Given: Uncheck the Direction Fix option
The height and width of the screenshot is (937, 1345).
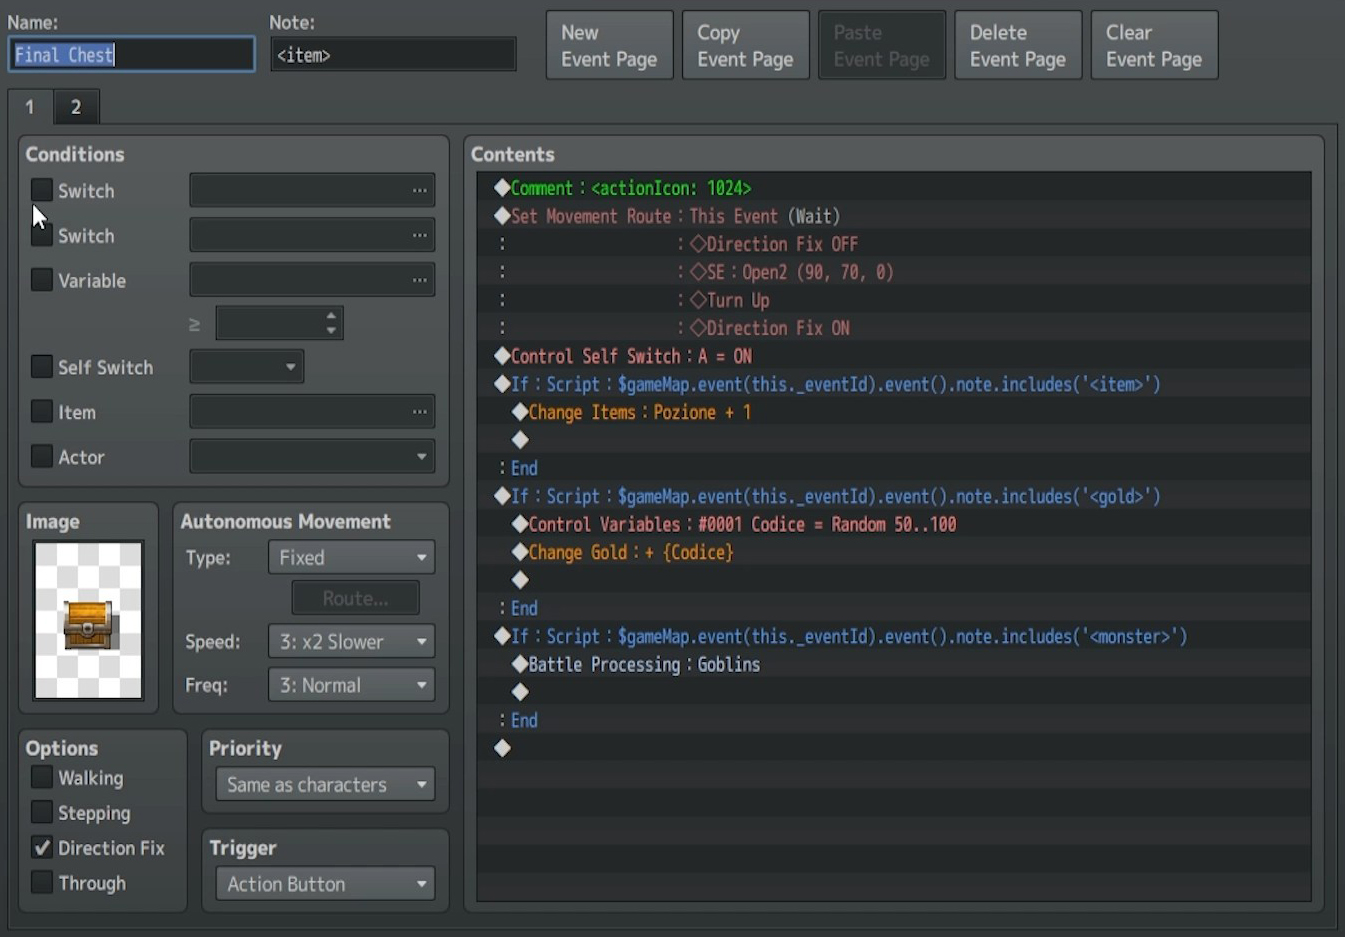Looking at the screenshot, I should (x=41, y=847).
